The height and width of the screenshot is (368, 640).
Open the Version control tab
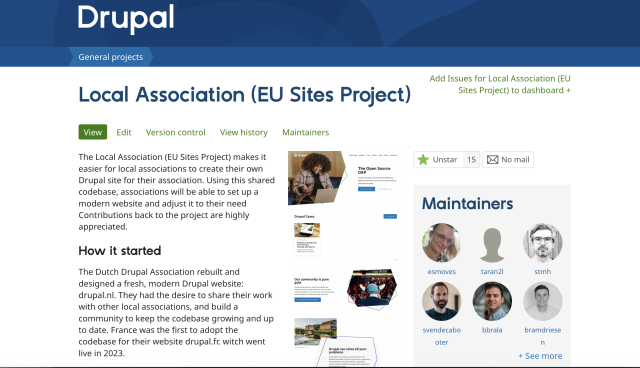coord(176,132)
